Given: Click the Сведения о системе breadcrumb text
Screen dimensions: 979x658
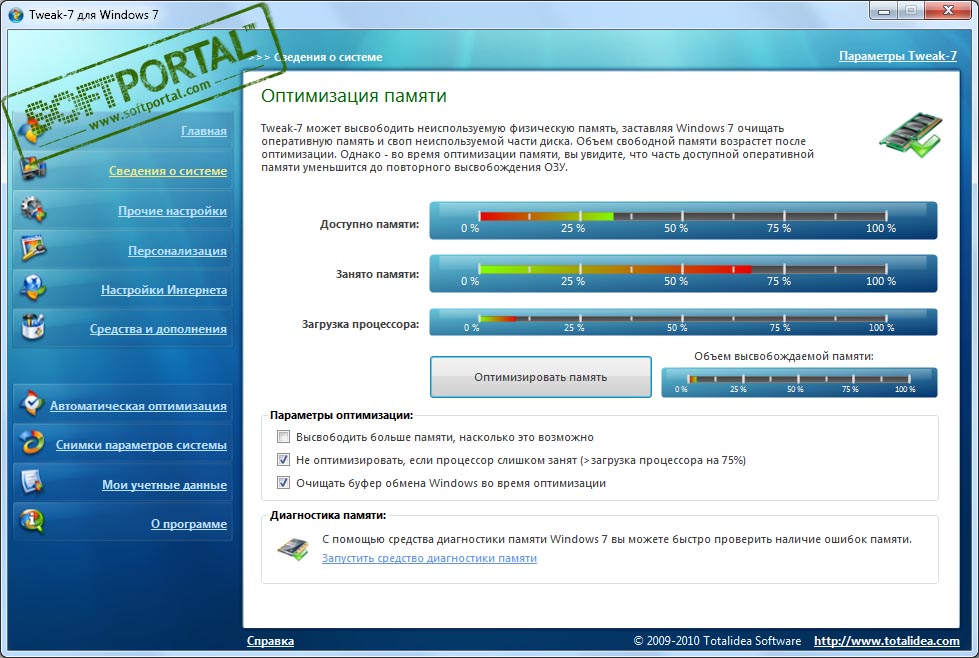Looking at the screenshot, I should pos(328,57).
